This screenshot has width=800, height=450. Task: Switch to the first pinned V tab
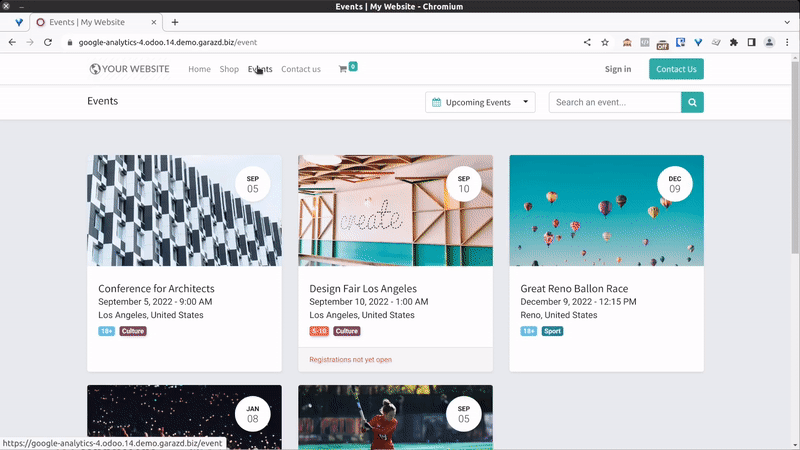[19, 22]
